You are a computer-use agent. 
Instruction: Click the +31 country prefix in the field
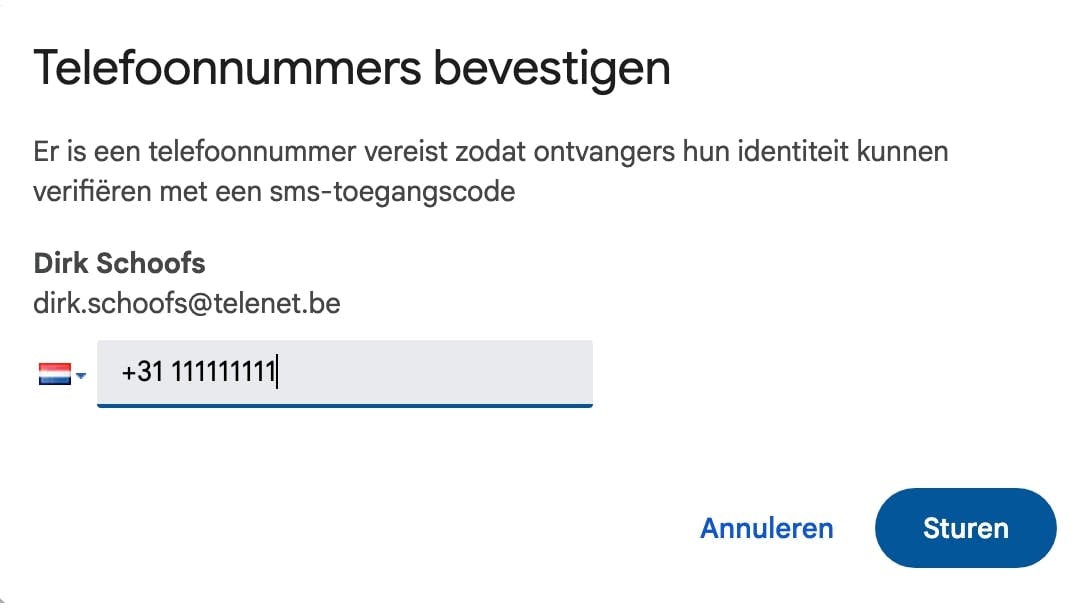142,373
